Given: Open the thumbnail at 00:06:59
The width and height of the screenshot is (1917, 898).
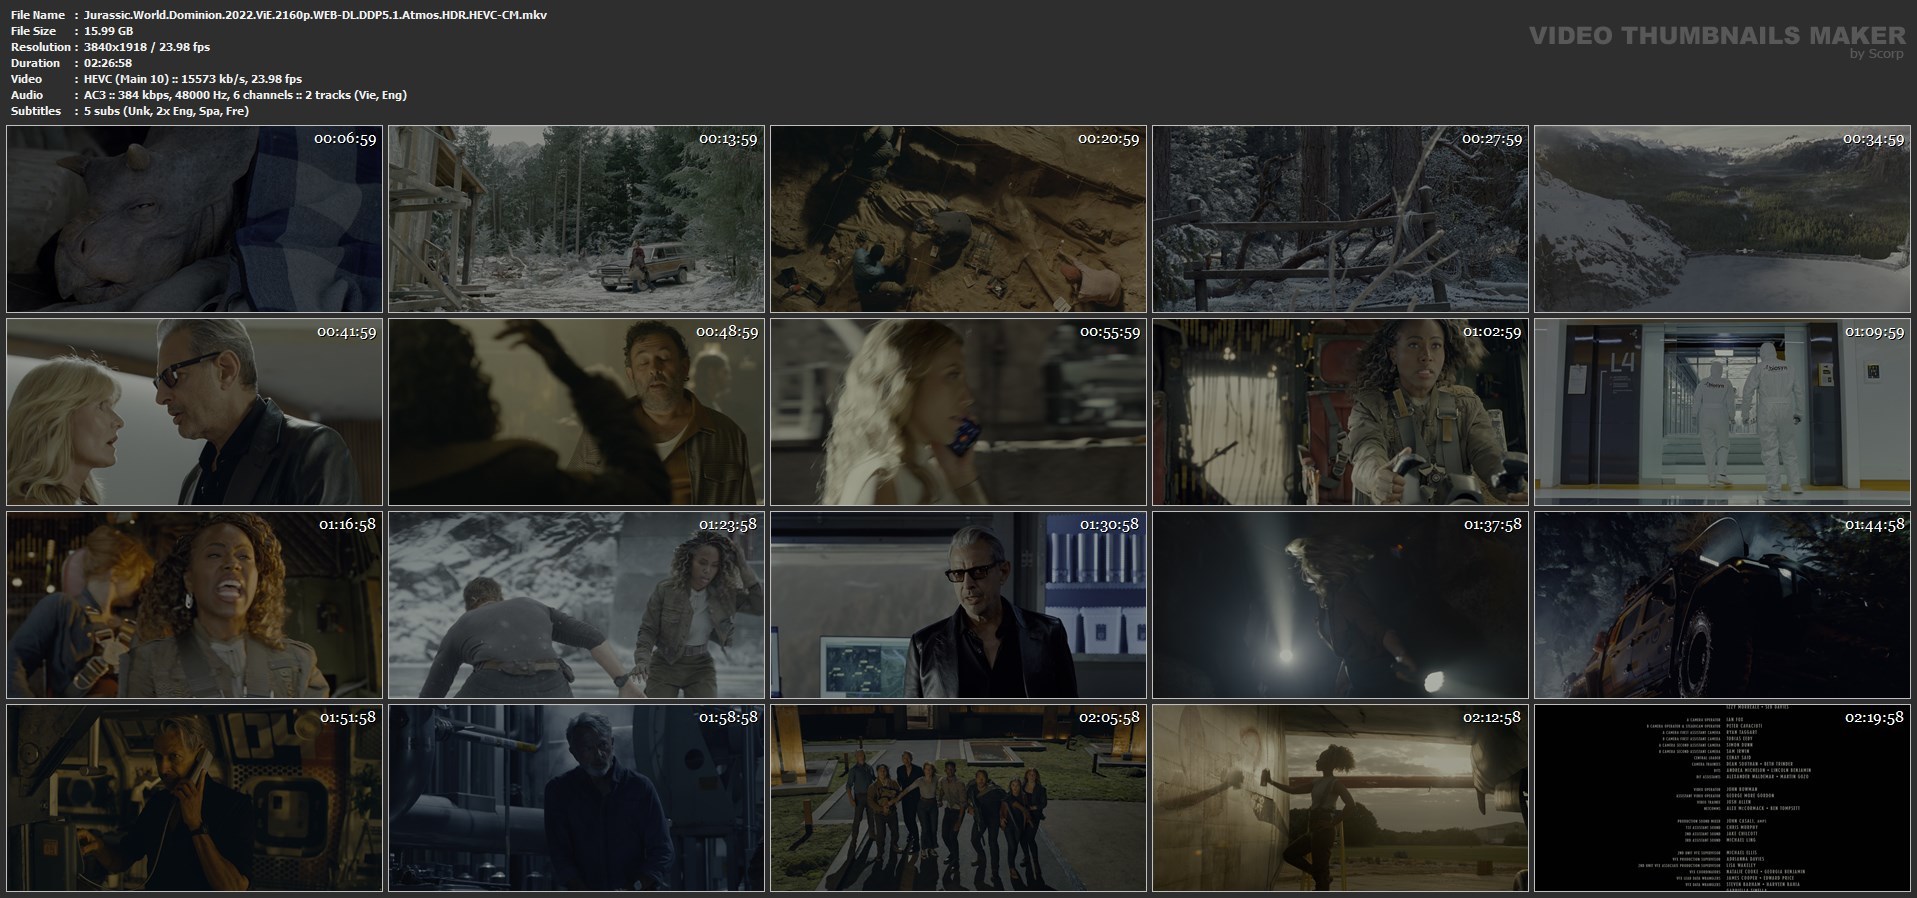Looking at the screenshot, I should tap(194, 219).
